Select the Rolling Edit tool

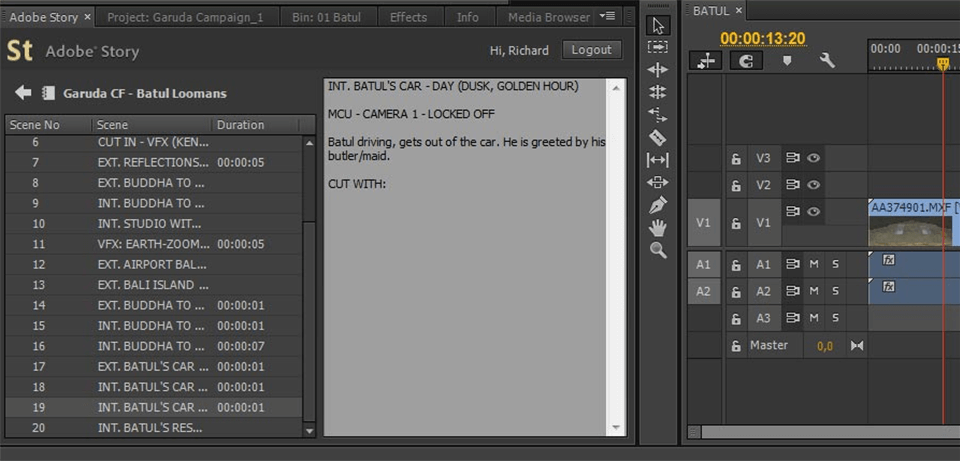click(658, 92)
